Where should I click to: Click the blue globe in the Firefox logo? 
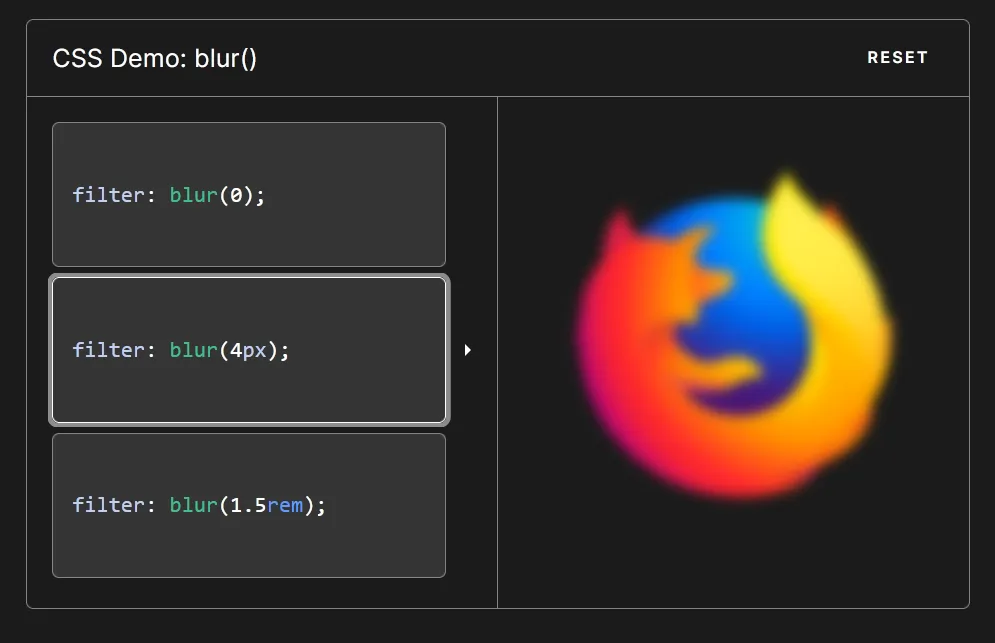740,300
